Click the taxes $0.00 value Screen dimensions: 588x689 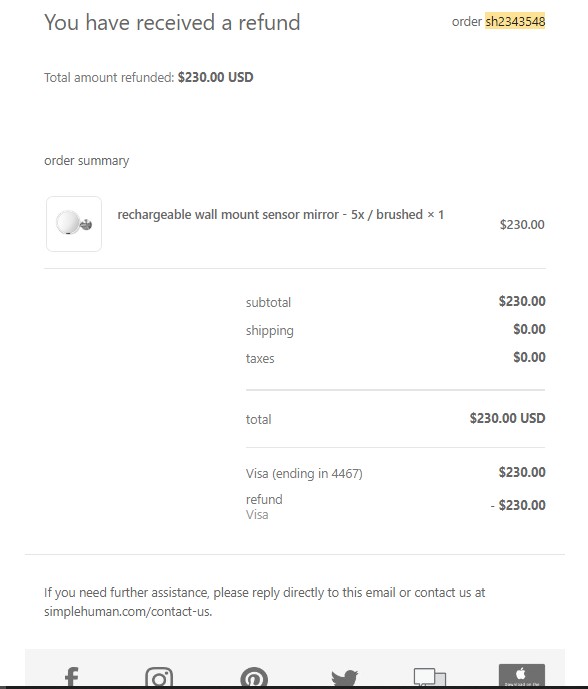(530, 357)
